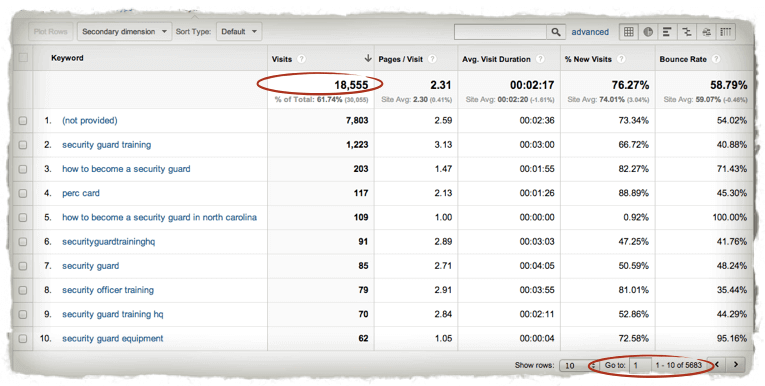Click the Visits descending sort arrow

tap(368, 59)
